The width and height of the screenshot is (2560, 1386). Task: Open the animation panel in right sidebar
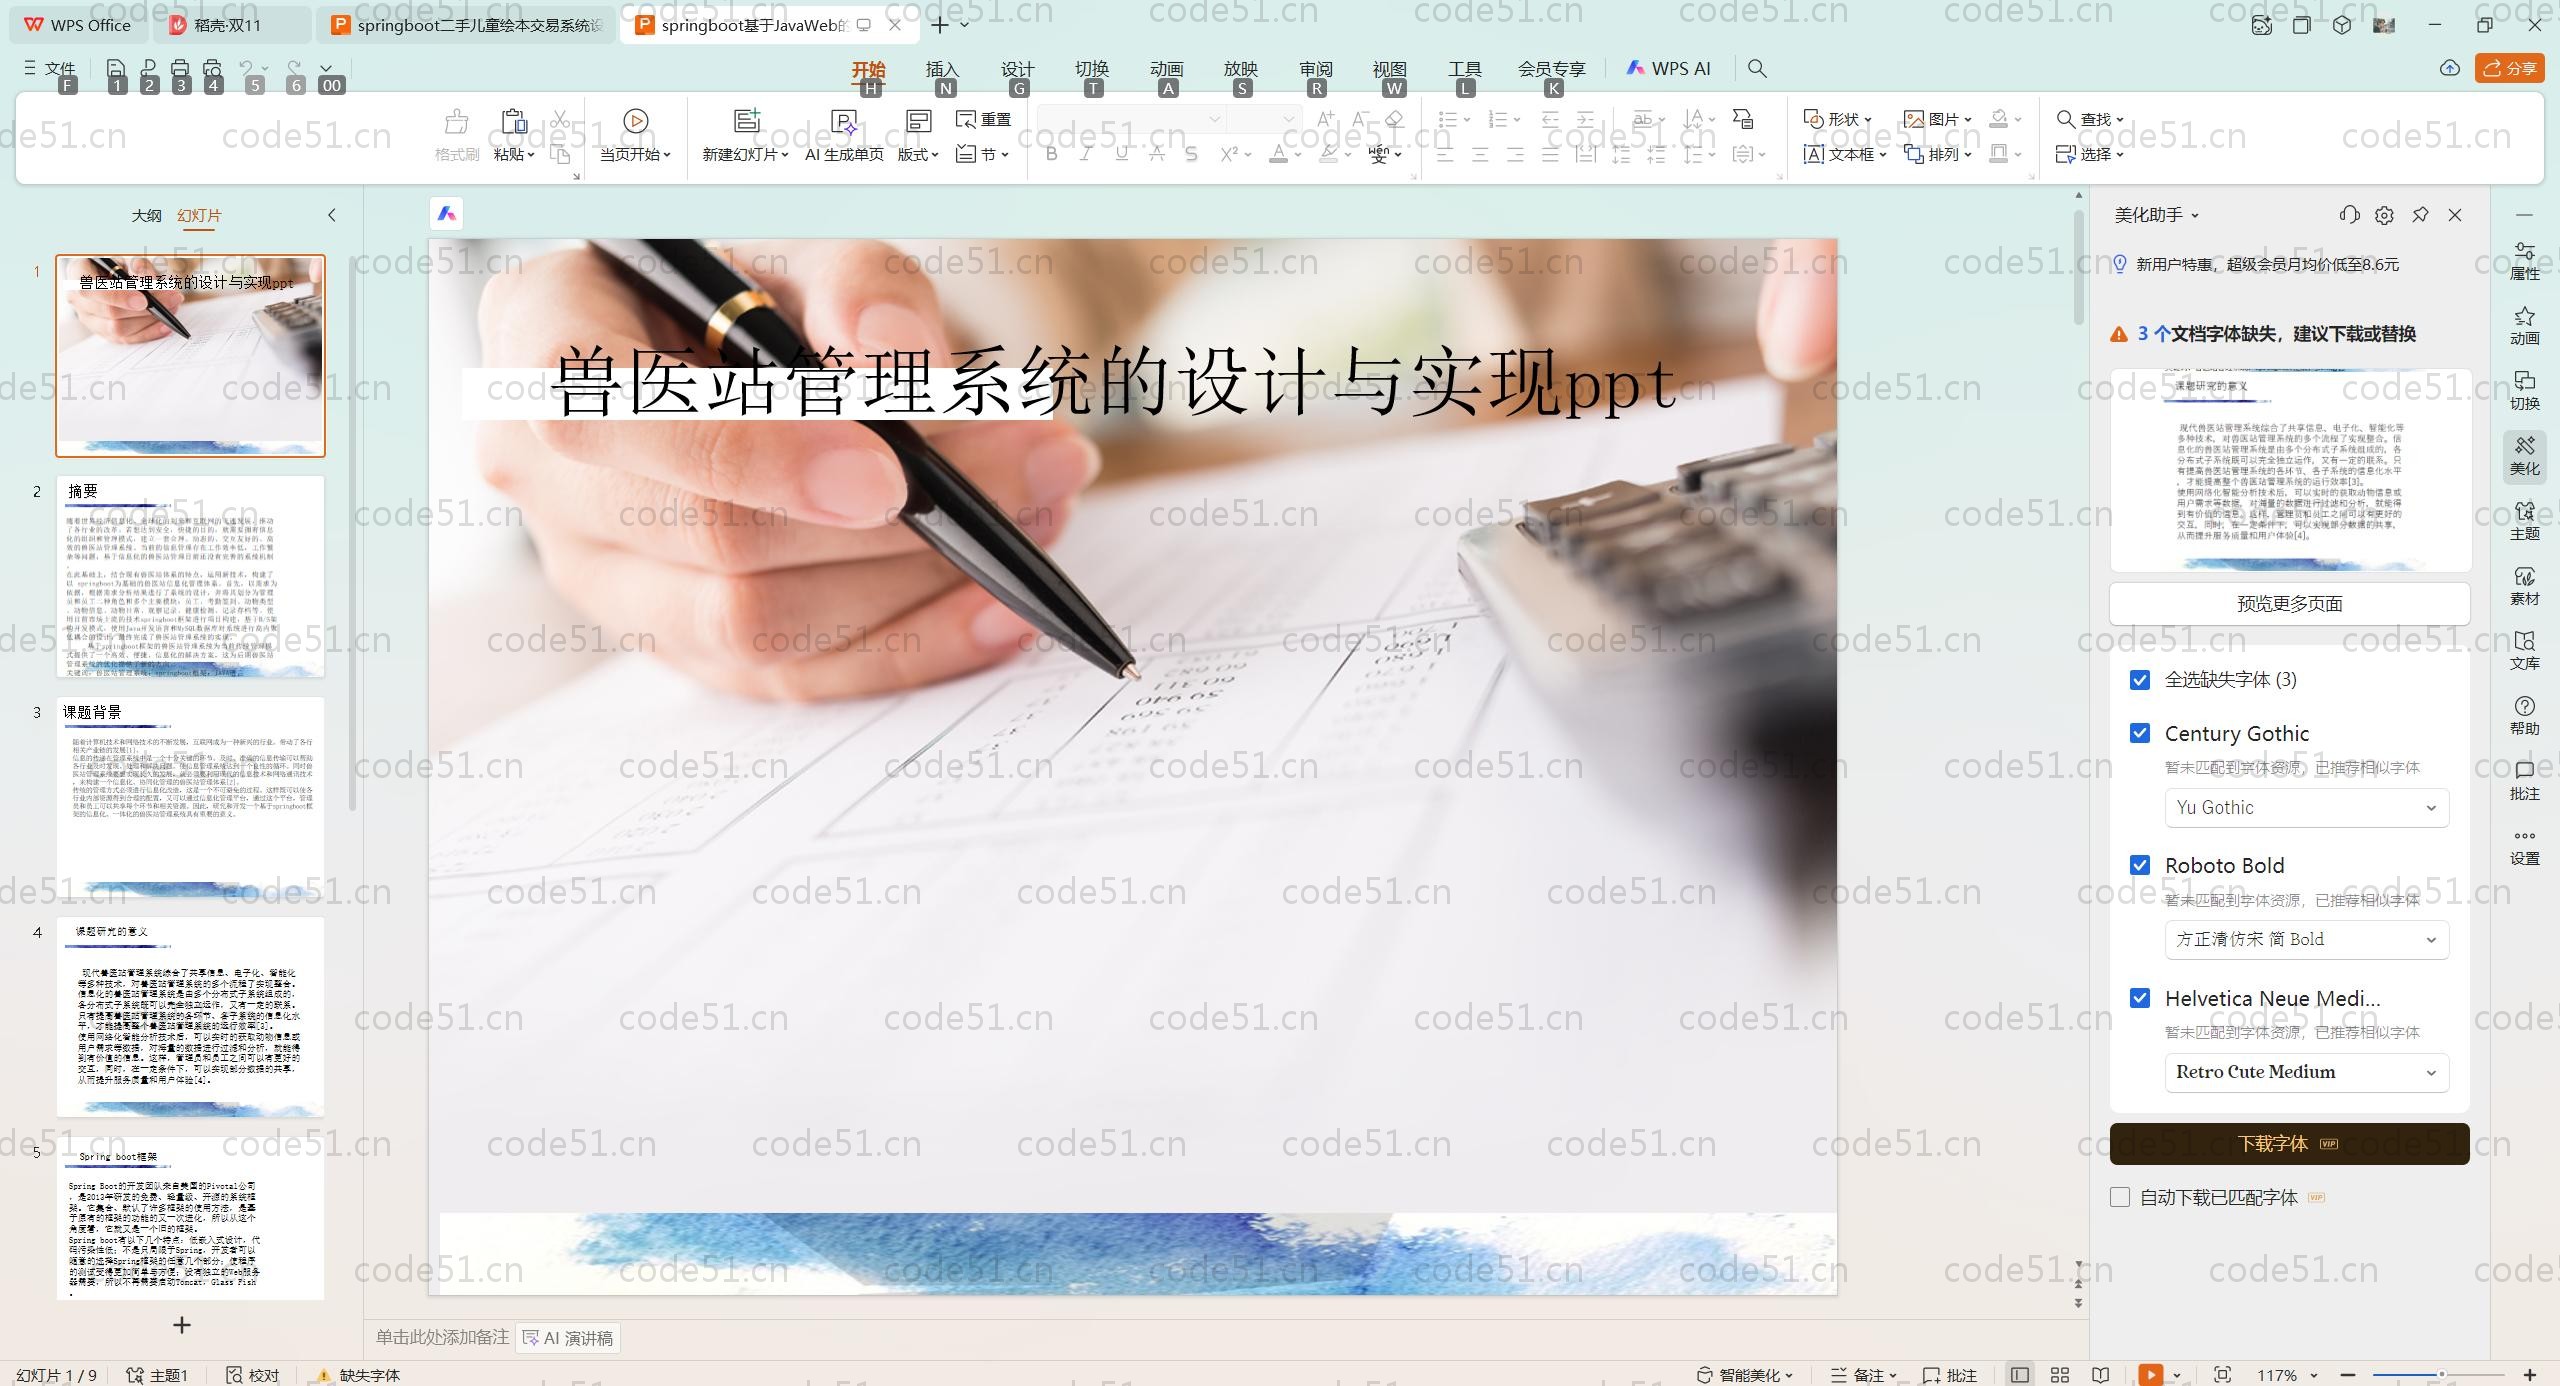2524,326
